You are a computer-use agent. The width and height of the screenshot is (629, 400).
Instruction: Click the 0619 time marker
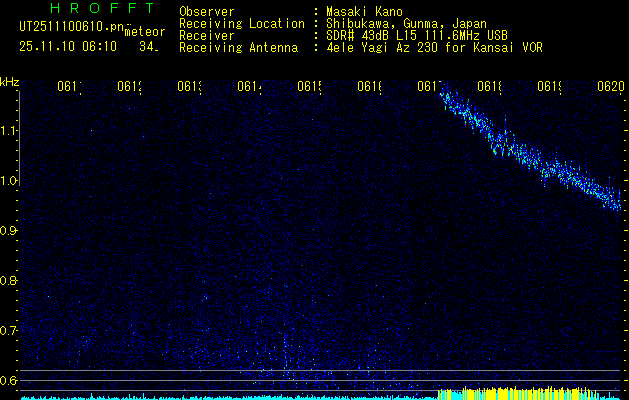point(550,86)
